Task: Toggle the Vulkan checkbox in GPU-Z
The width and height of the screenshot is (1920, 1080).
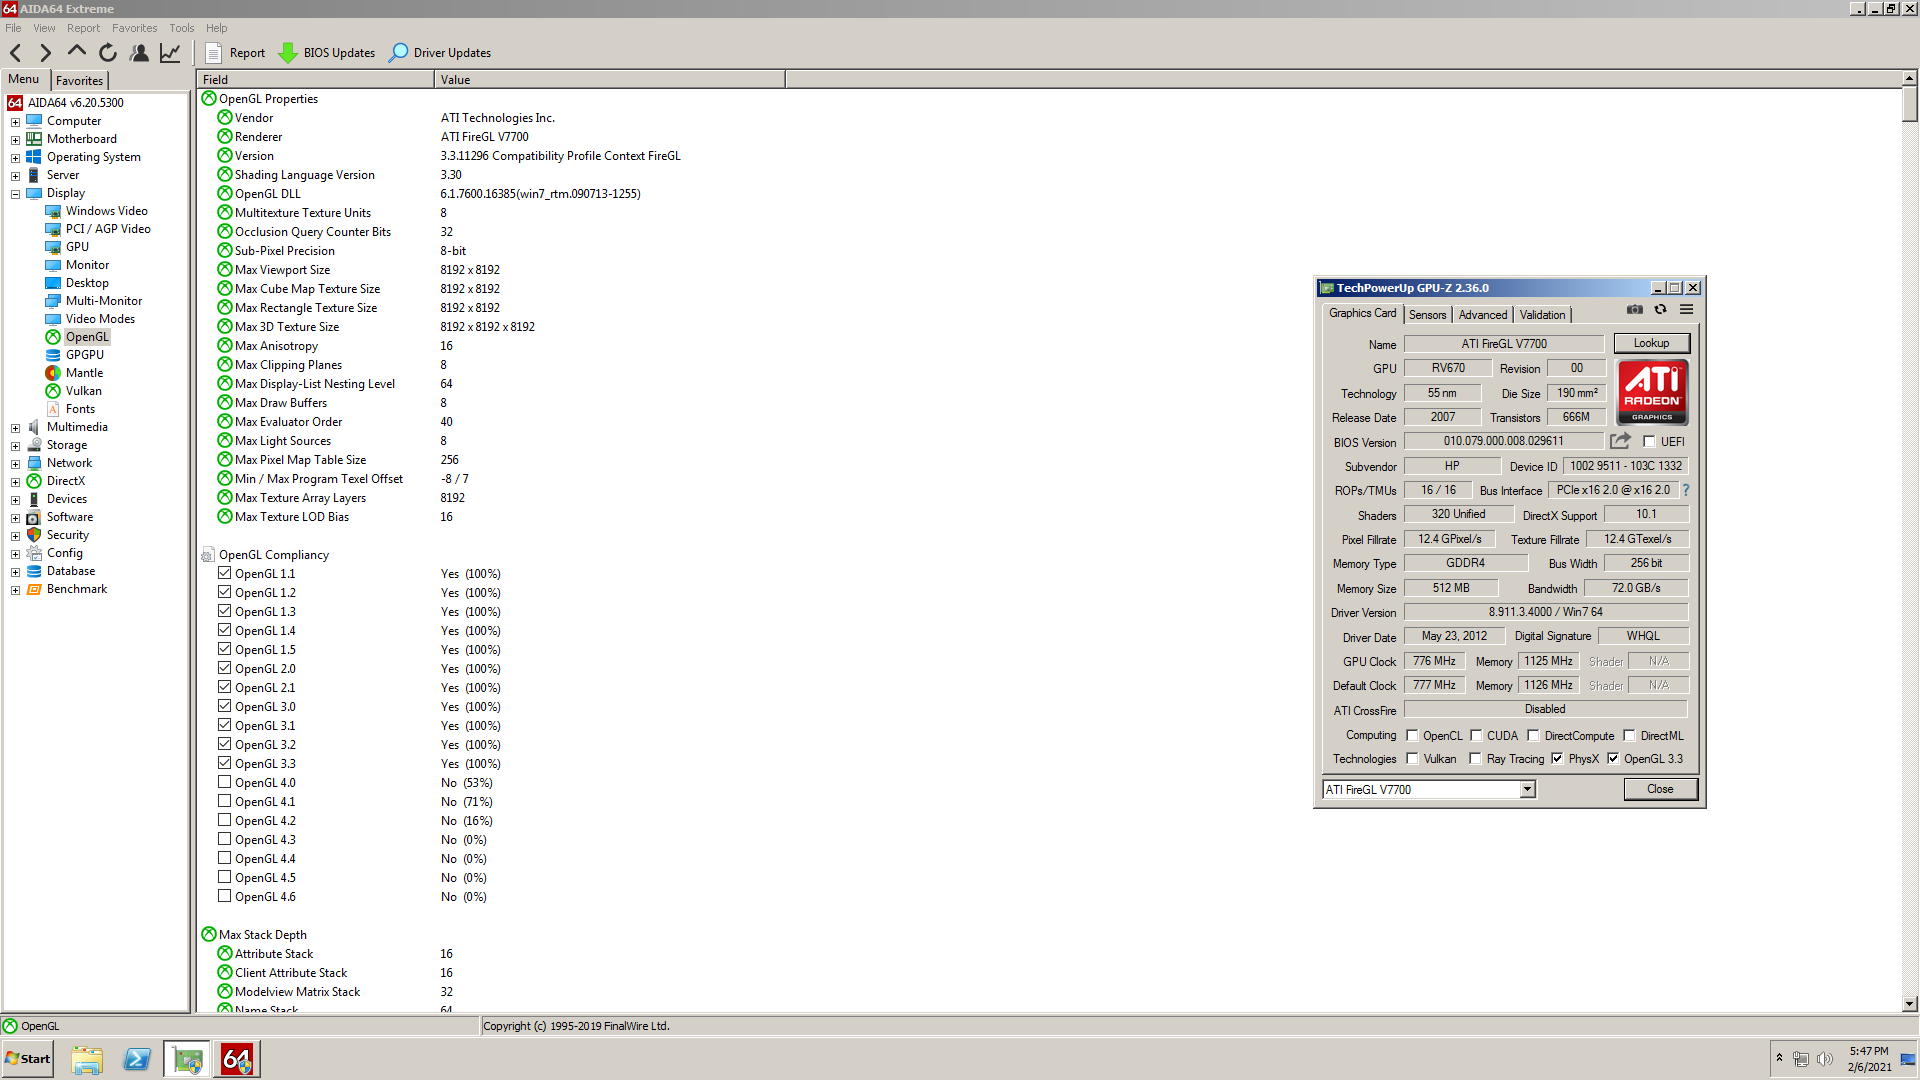Action: [x=1412, y=758]
